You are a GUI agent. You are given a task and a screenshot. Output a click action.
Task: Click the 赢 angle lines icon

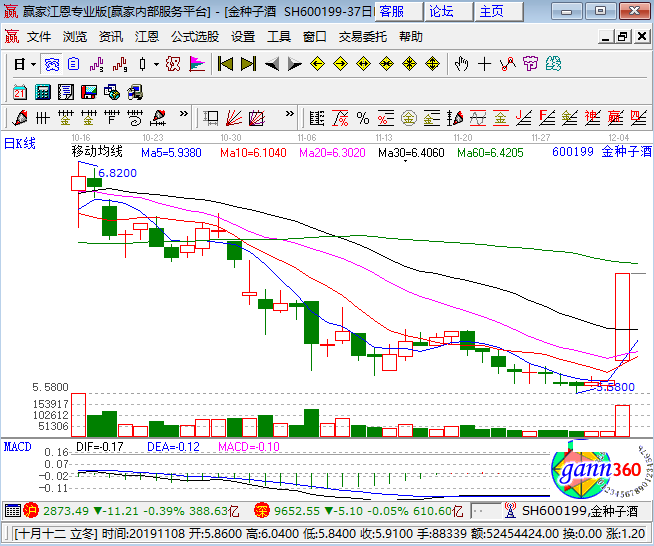click(616, 118)
